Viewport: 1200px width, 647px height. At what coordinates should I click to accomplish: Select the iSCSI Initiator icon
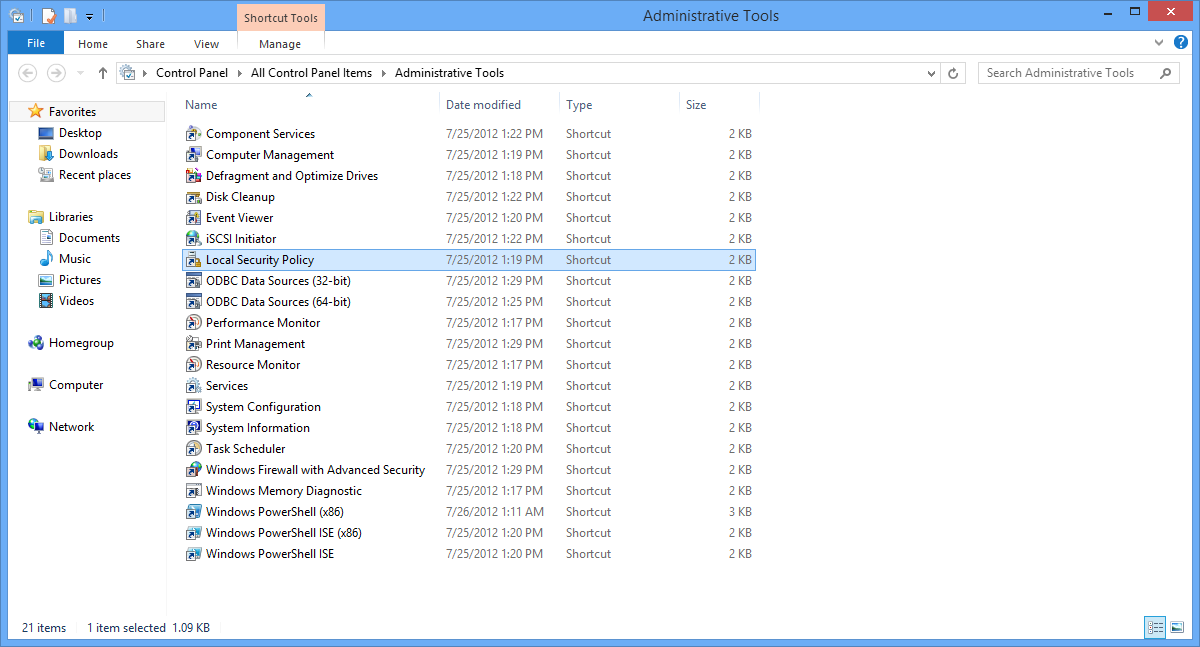click(194, 239)
